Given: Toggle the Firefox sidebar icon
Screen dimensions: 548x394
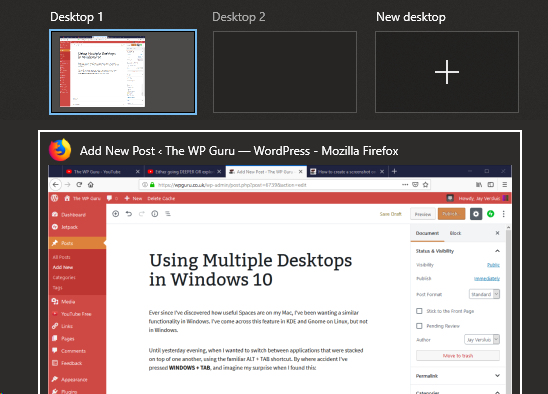Looking at the screenshot, I should click(x=491, y=185).
